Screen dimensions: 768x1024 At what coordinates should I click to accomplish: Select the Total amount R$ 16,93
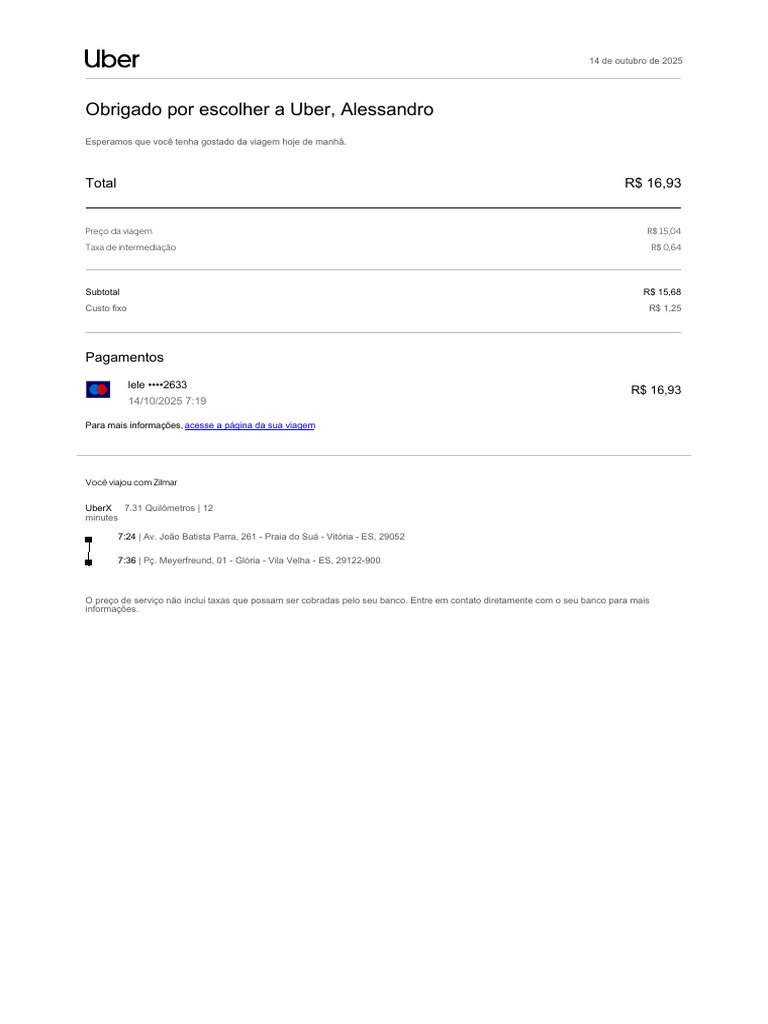pos(652,183)
